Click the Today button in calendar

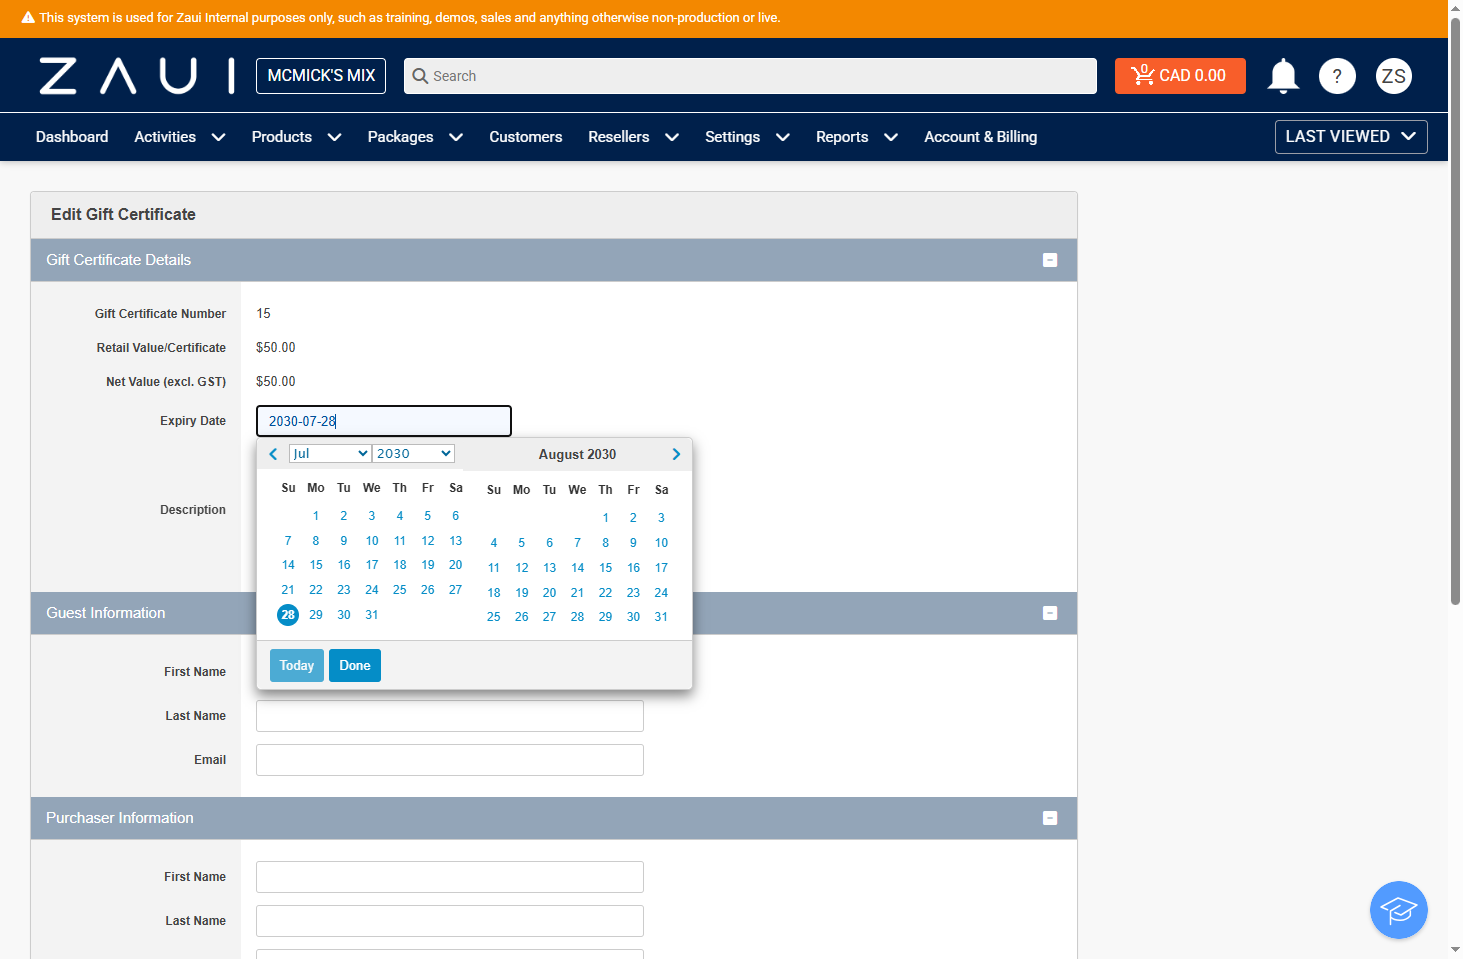point(297,666)
